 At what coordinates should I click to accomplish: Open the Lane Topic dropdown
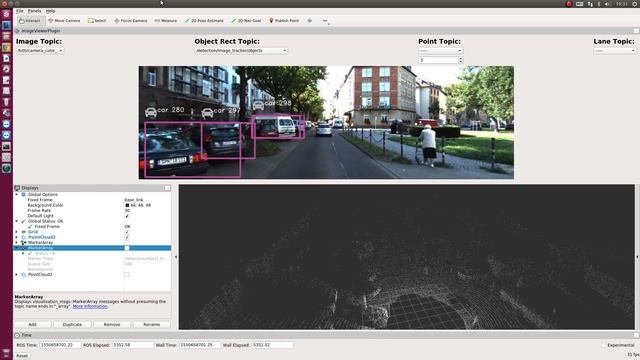point(615,51)
